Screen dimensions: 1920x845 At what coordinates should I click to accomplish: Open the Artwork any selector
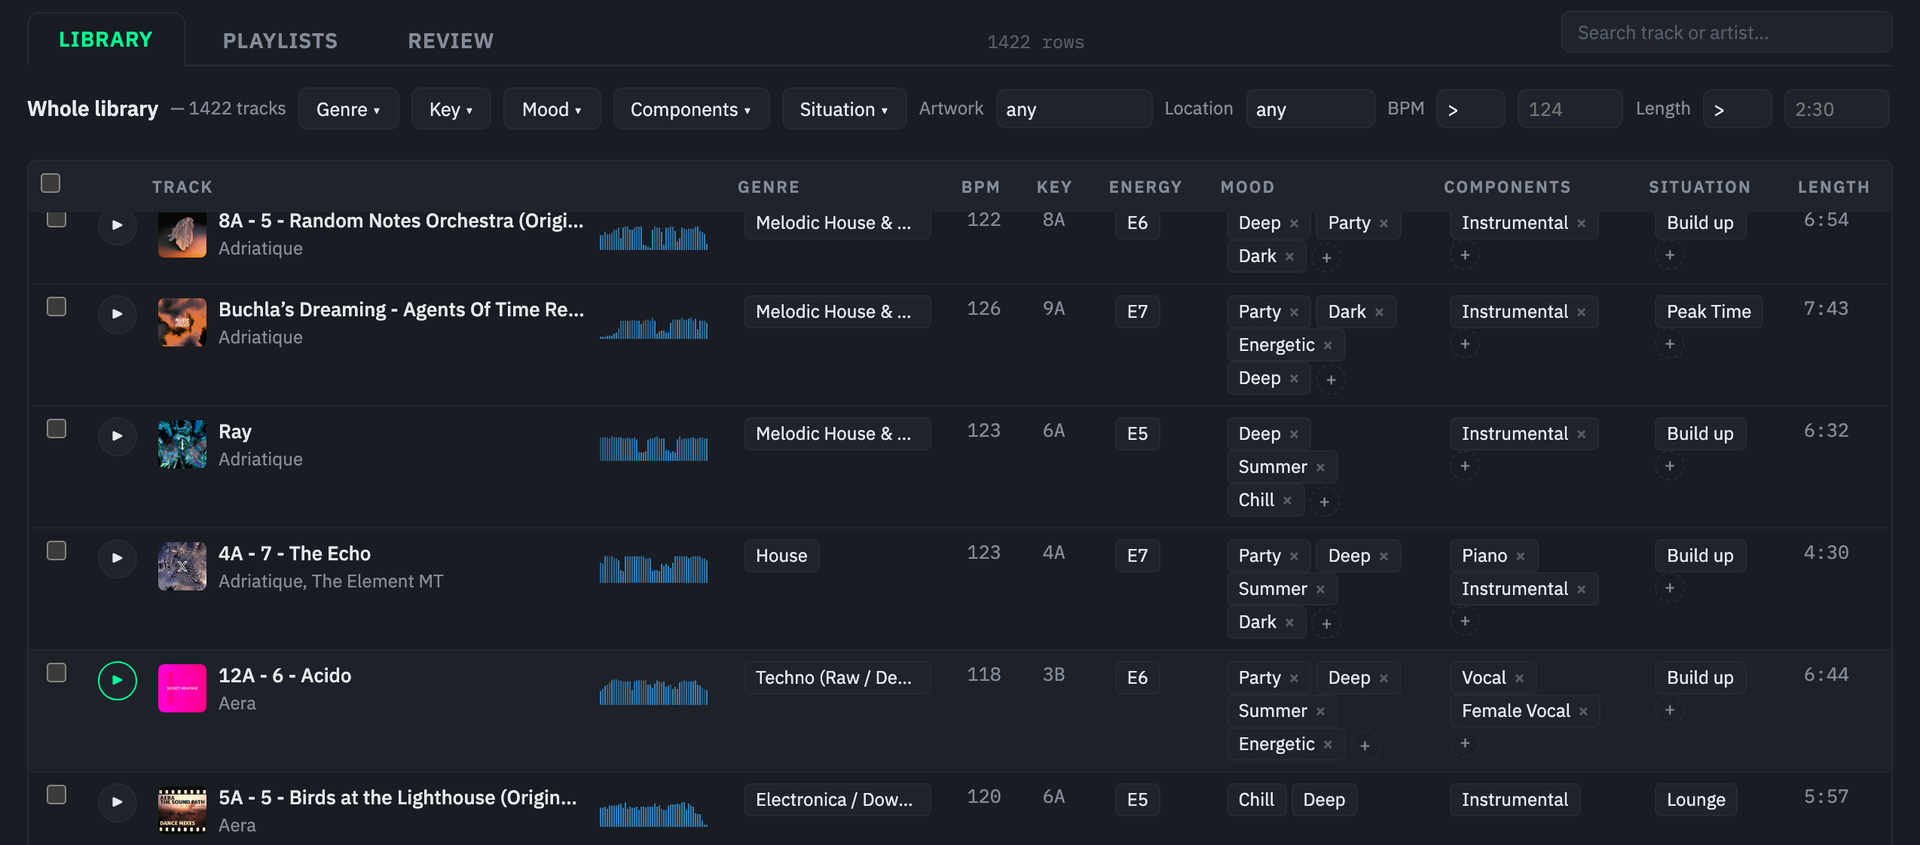point(1074,109)
